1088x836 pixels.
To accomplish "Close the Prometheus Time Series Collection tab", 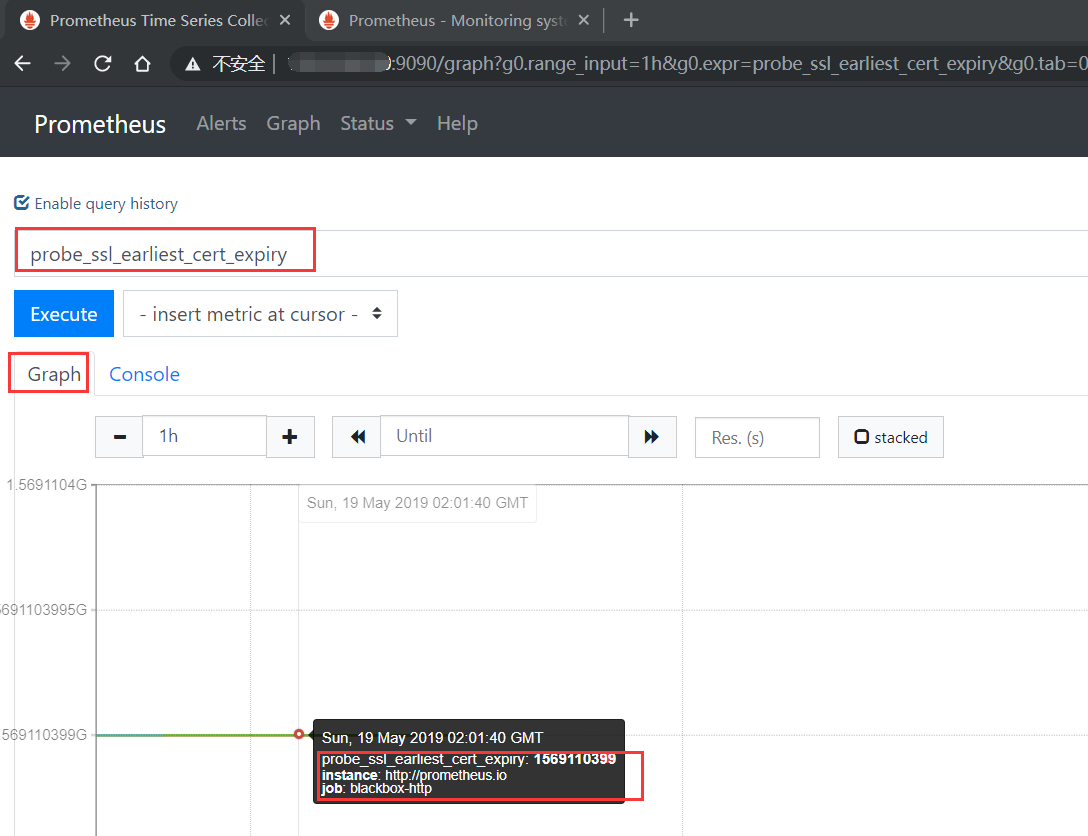I will pos(284,20).
